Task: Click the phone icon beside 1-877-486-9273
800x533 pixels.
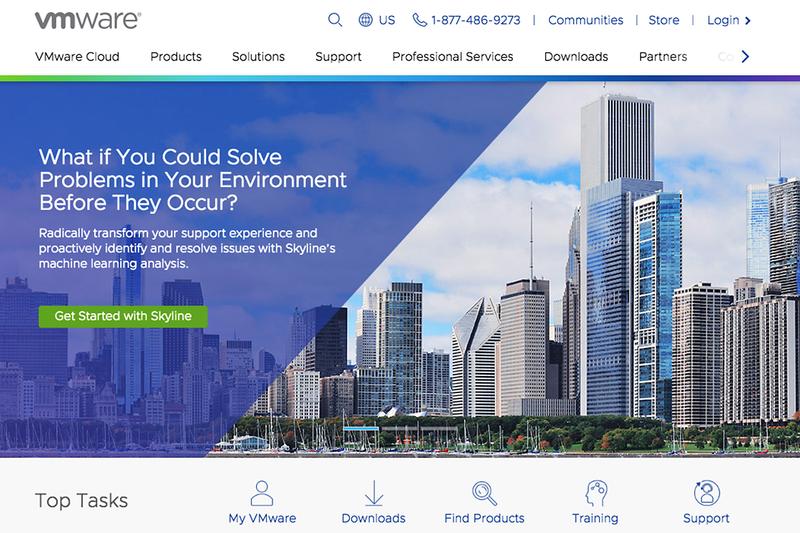Action: point(419,20)
